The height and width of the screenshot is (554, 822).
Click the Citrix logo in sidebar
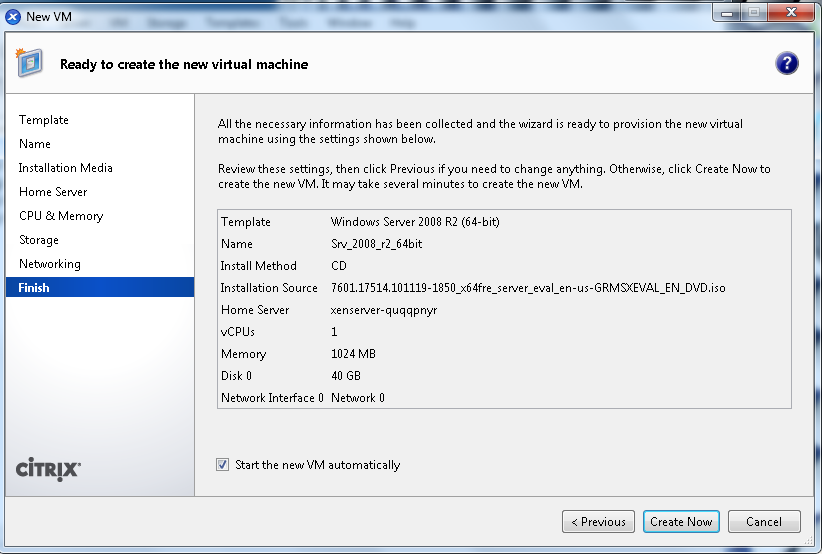point(48,469)
